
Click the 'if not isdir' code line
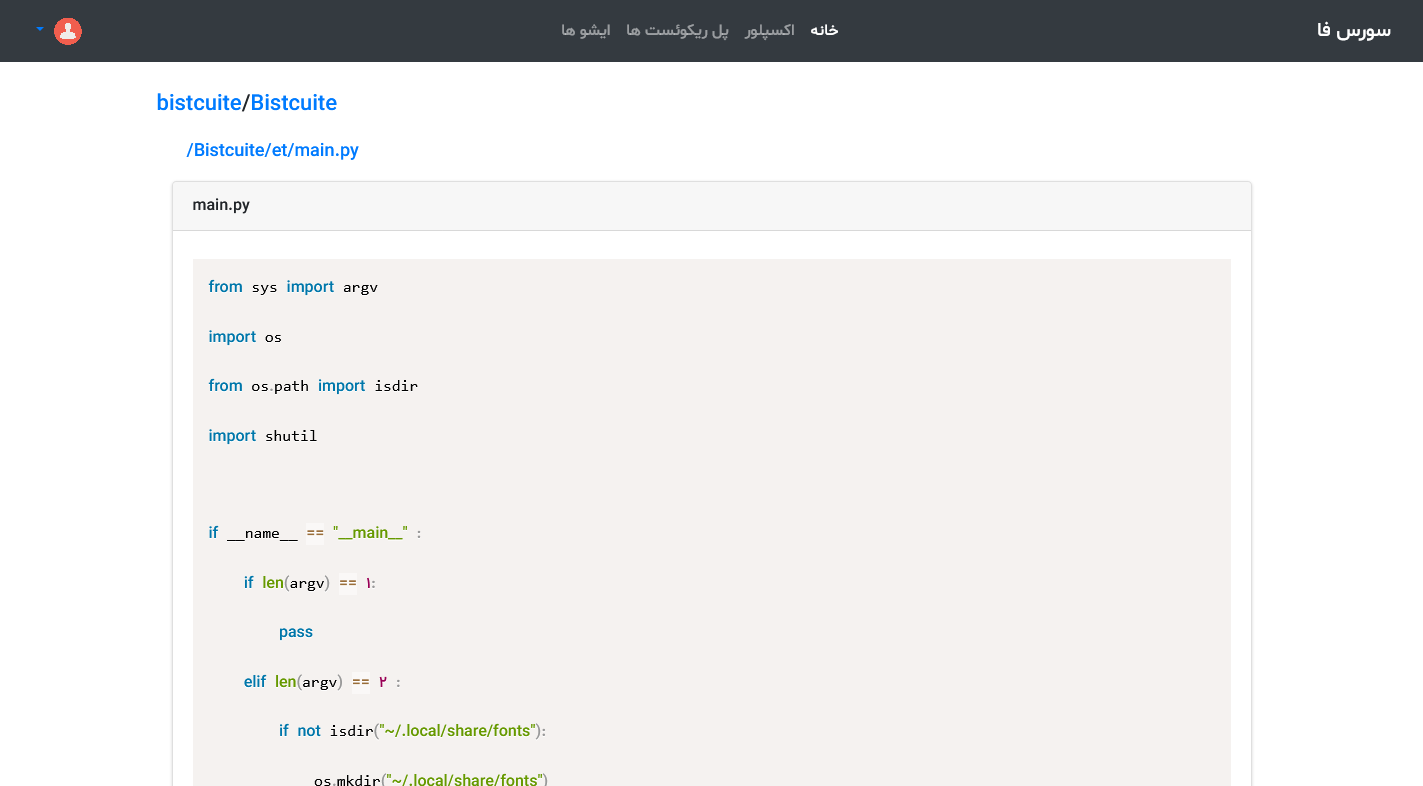tap(412, 731)
